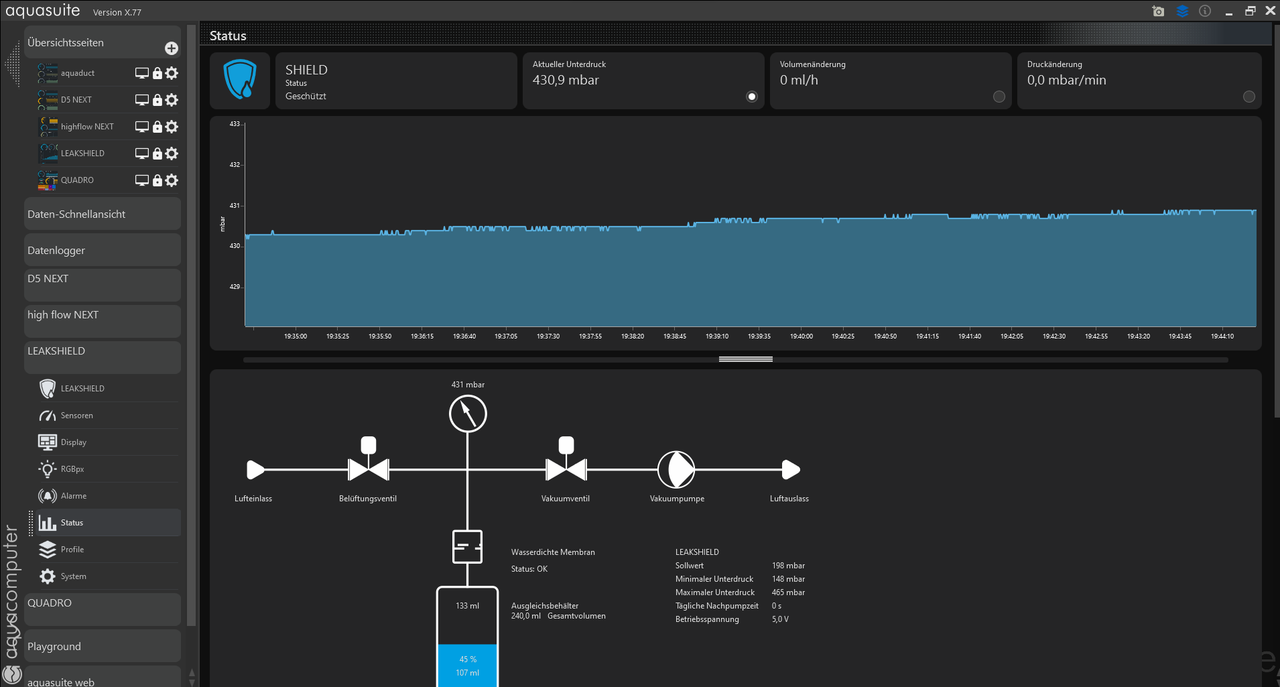The width and height of the screenshot is (1280, 687).
Task: Expand the Datenlogger section
Action: [102, 250]
